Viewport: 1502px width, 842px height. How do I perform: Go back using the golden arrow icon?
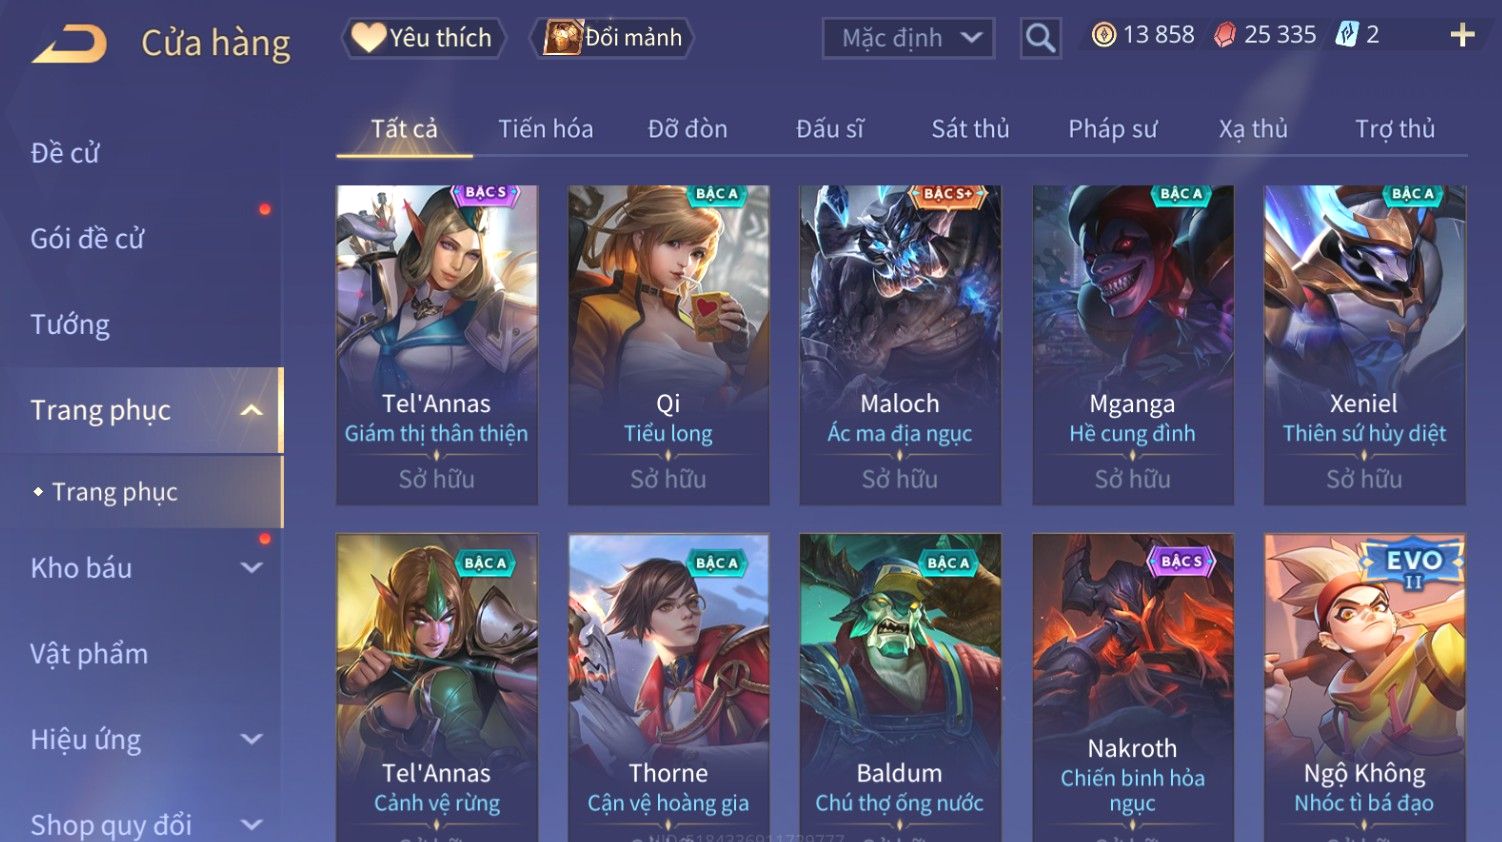point(69,44)
